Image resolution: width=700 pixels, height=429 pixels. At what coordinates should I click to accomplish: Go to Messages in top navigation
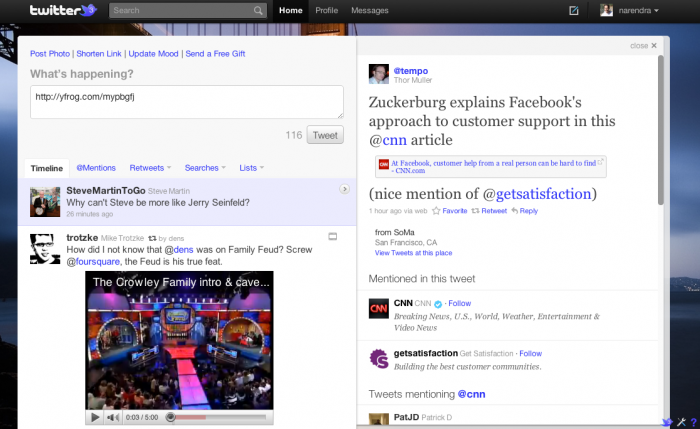(369, 11)
